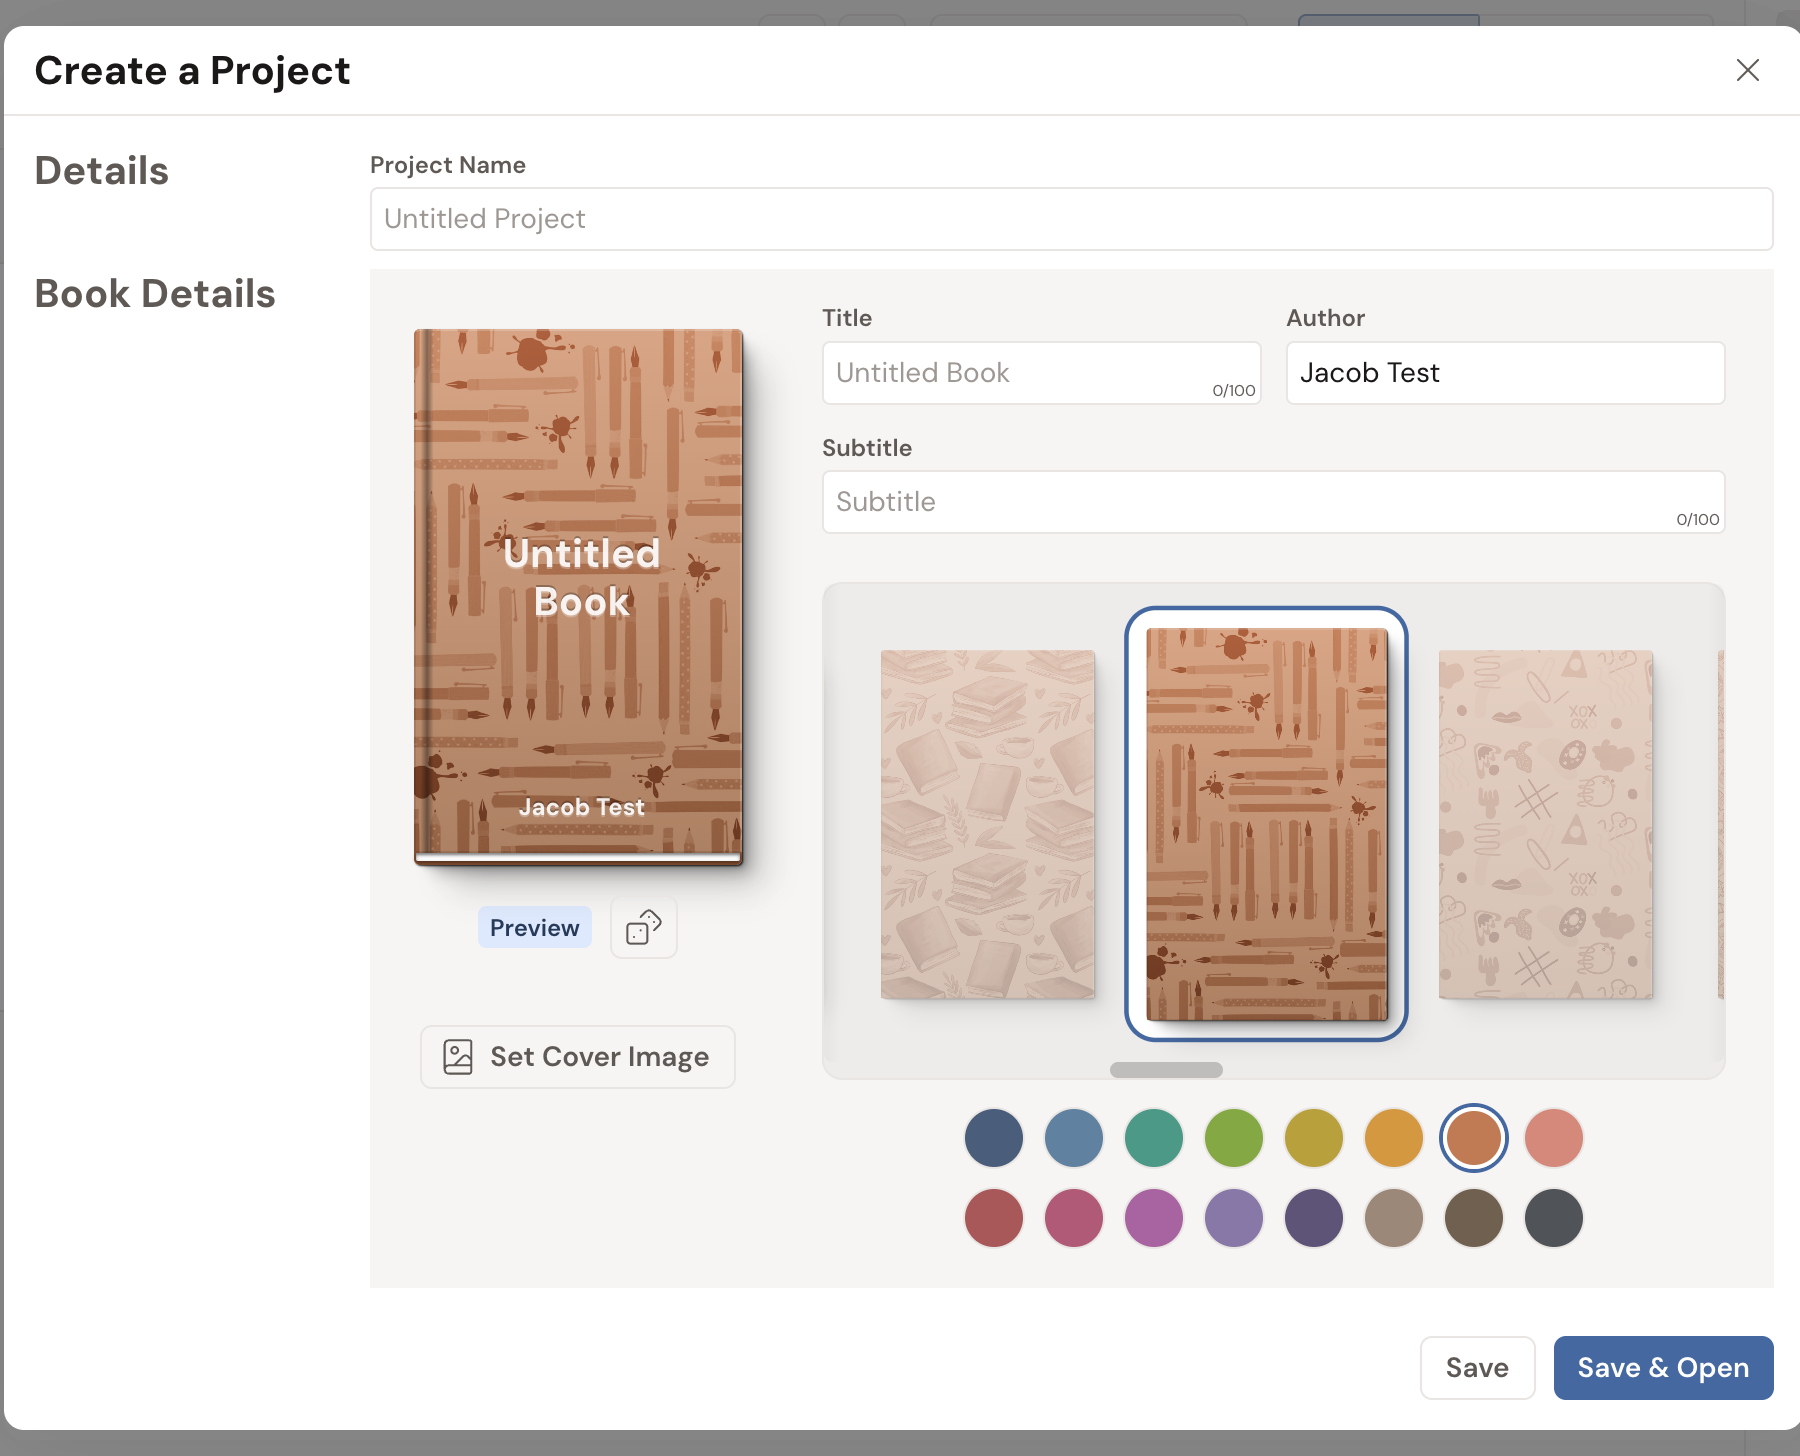Choose the raspberry pink color swatch
The image size is (1800, 1456).
click(1074, 1218)
